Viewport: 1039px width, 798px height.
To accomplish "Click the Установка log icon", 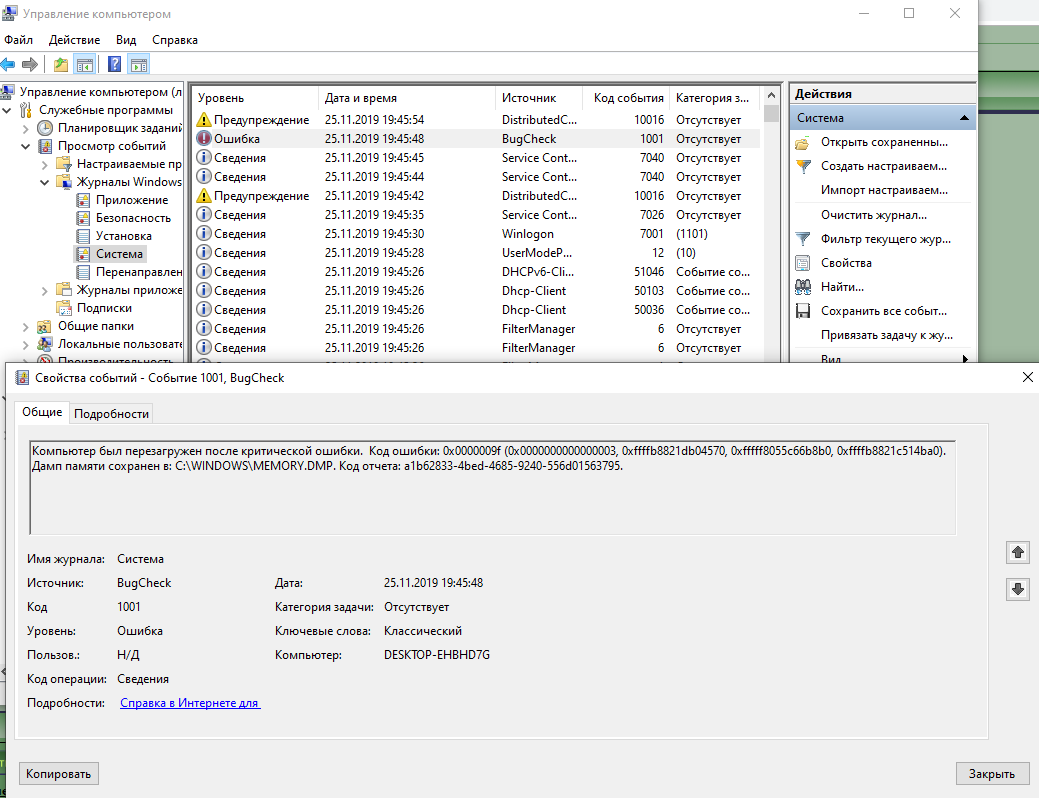I will [x=83, y=236].
